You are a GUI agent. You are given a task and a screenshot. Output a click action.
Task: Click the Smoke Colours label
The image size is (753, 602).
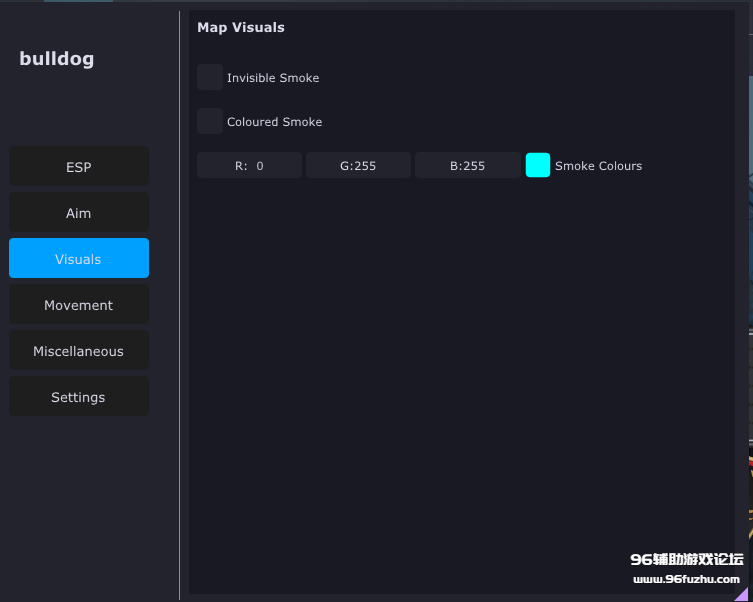(598, 166)
